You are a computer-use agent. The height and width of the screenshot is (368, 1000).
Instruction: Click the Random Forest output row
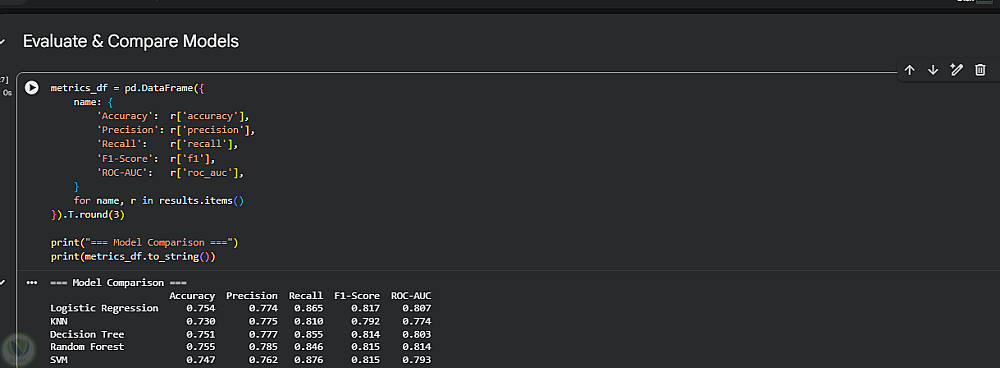(x=241, y=347)
